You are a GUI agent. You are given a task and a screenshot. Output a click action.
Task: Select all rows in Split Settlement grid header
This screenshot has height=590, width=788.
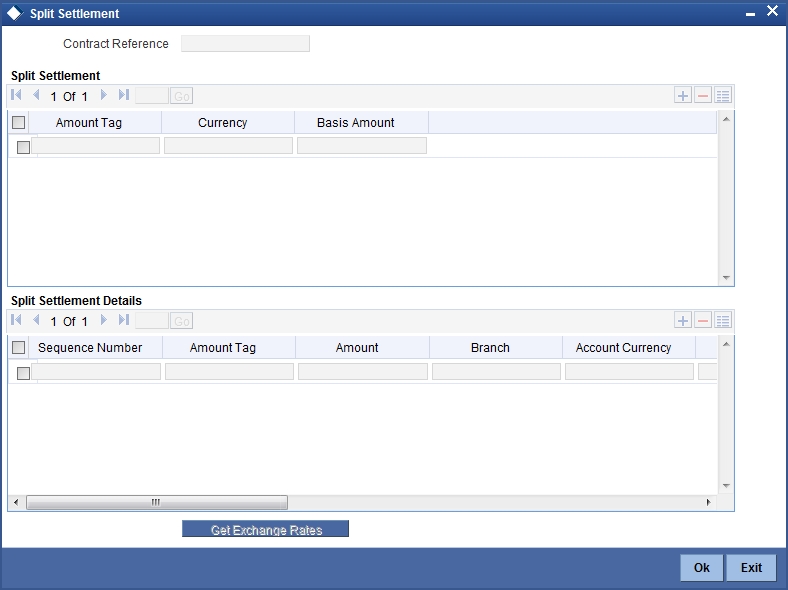pyautogui.click(x=19, y=123)
